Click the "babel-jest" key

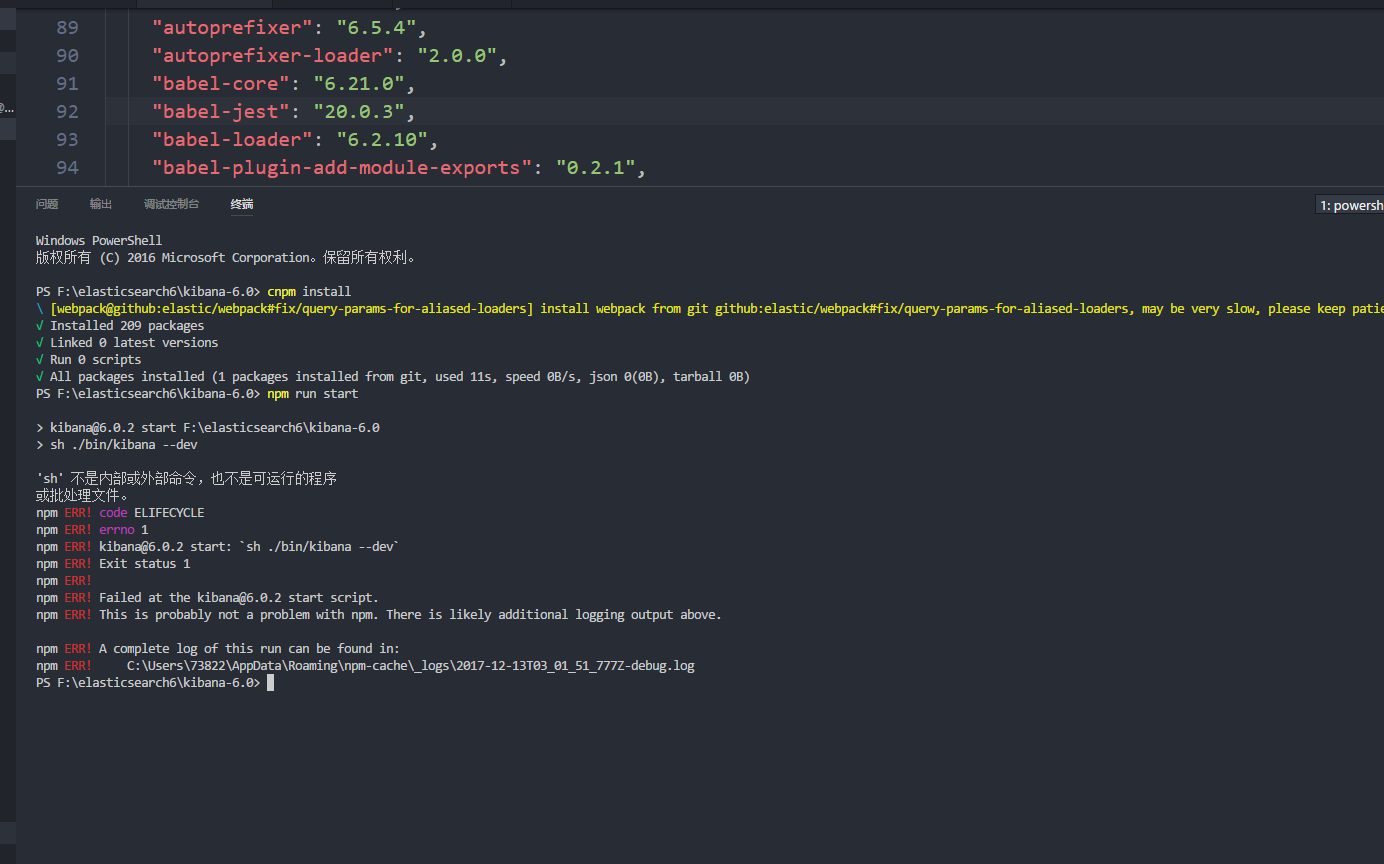221,112
